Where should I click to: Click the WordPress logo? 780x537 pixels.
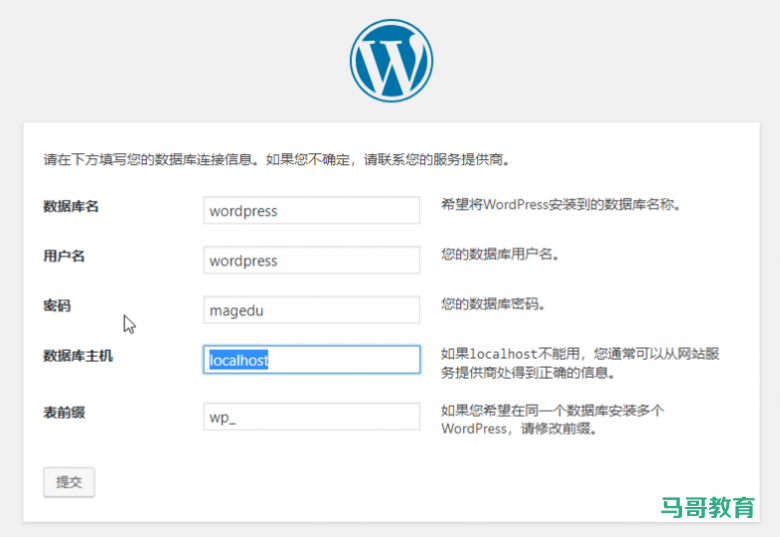[391, 61]
